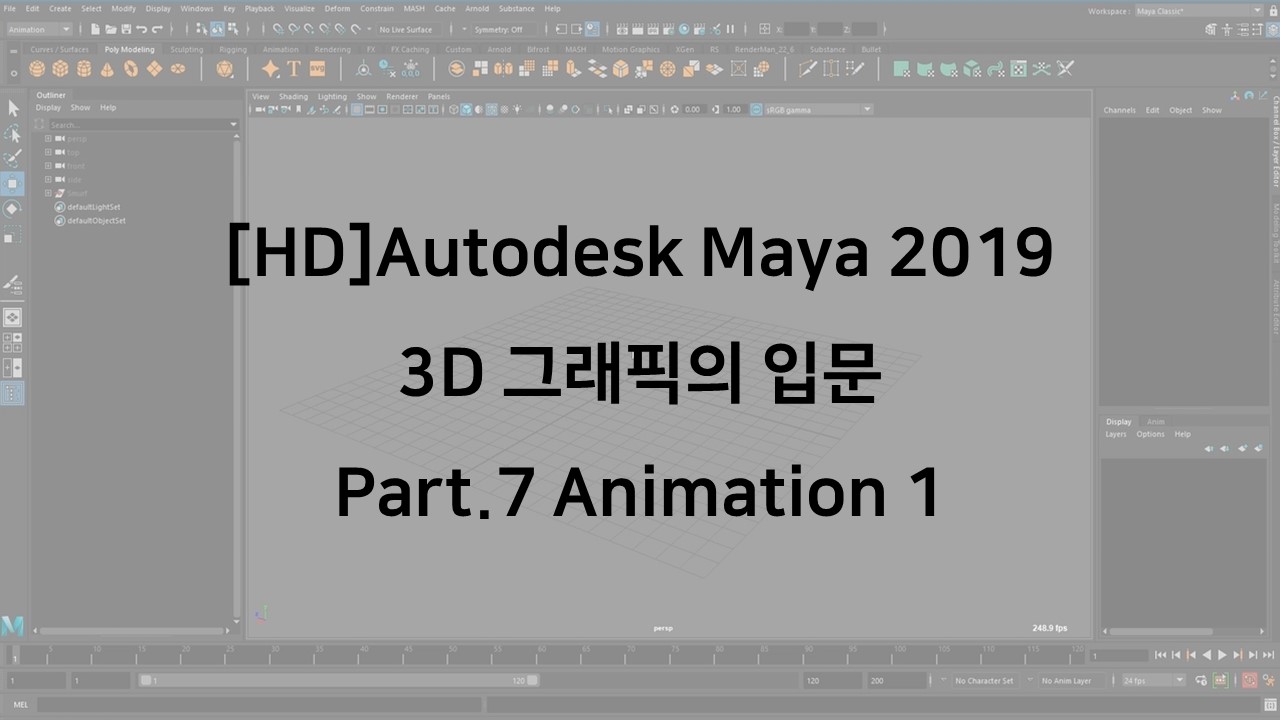Click the range slider bar
The height and width of the screenshot is (720, 1280).
(339, 680)
